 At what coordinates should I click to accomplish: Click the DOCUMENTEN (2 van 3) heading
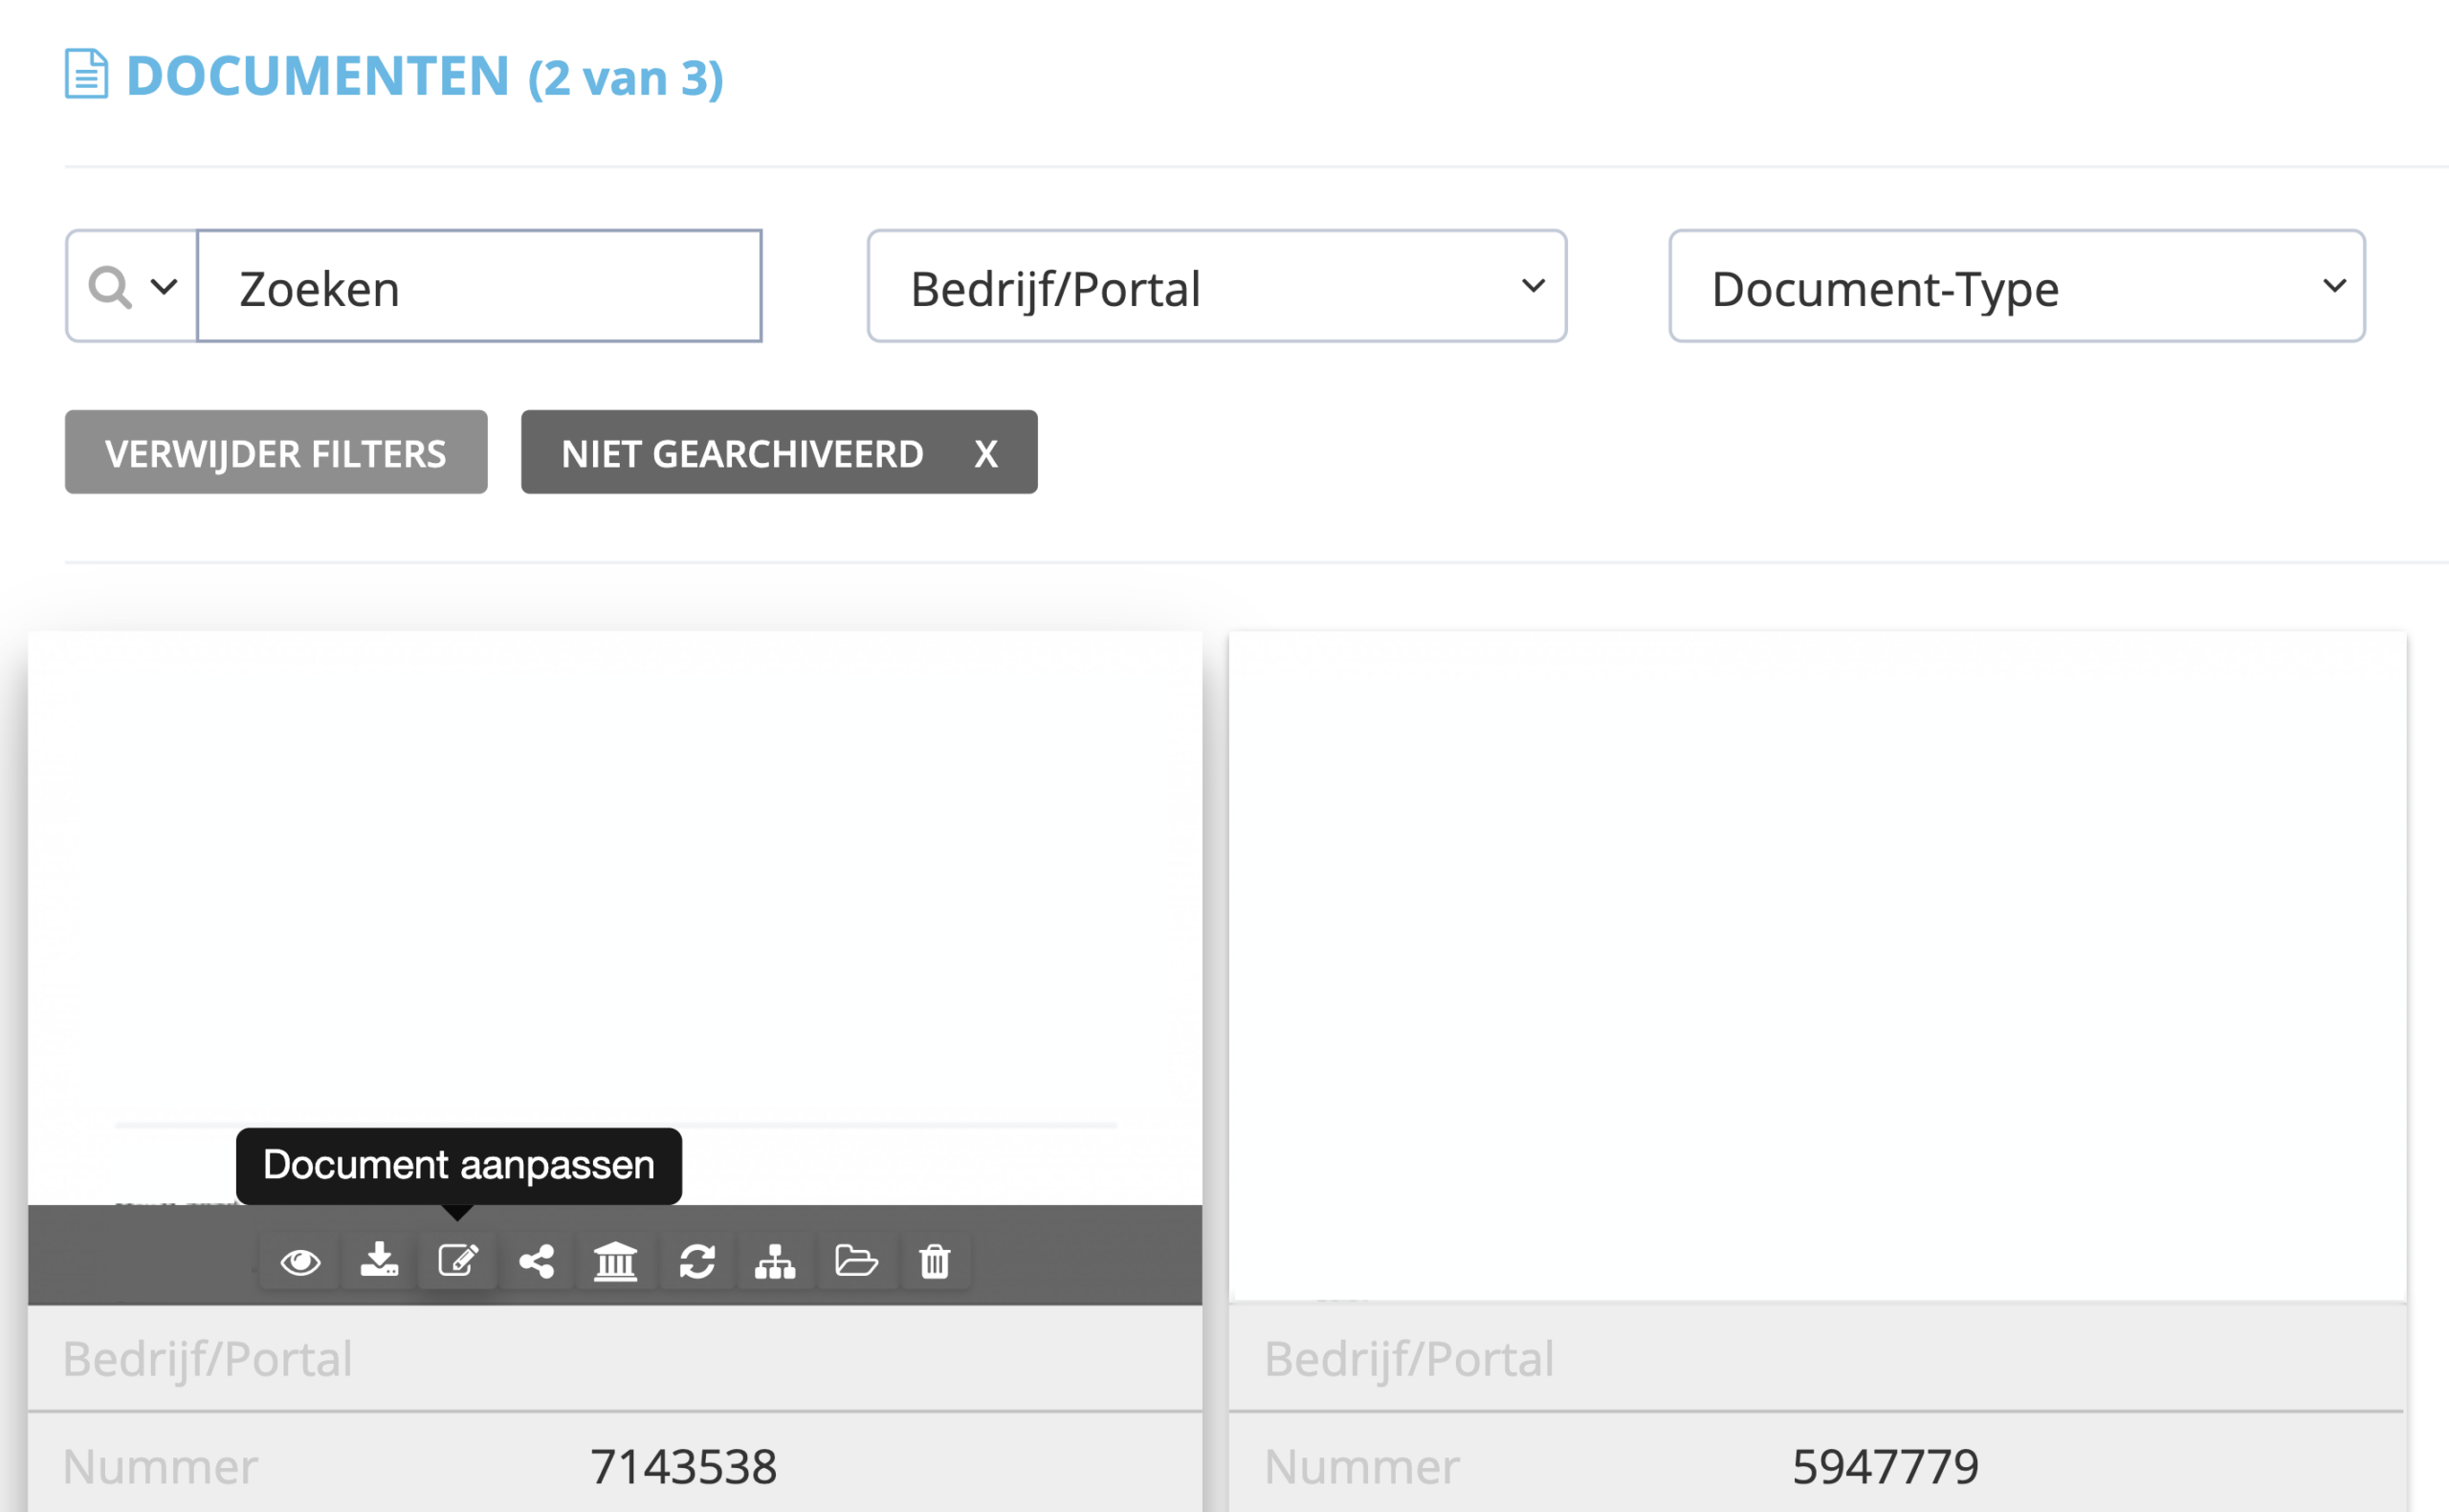coord(425,76)
